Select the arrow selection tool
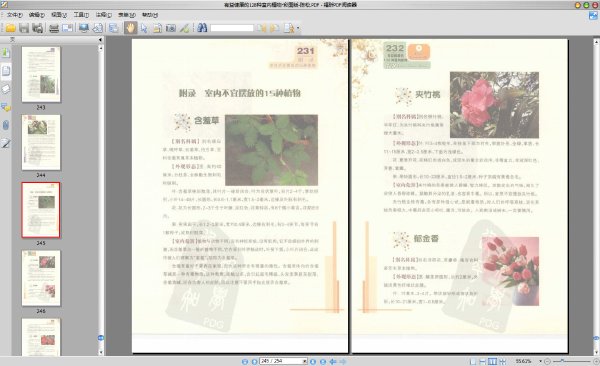This screenshot has height=366, width=600. tap(144, 28)
